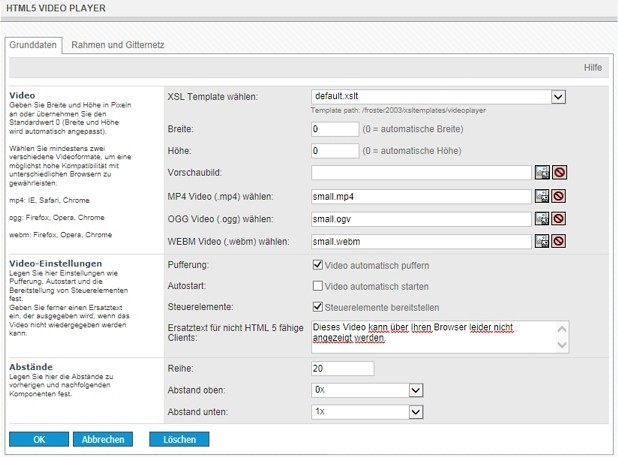Open the XSL Template dropdown
Screen dimensions: 618x457
pyautogui.click(x=558, y=97)
